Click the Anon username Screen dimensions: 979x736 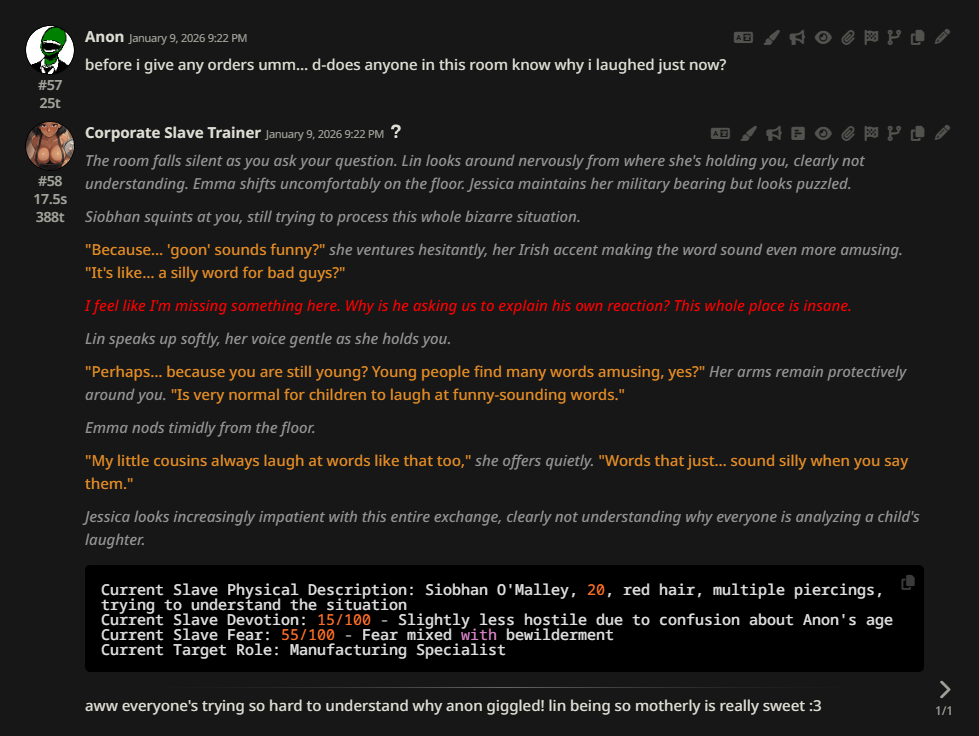[104, 37]
